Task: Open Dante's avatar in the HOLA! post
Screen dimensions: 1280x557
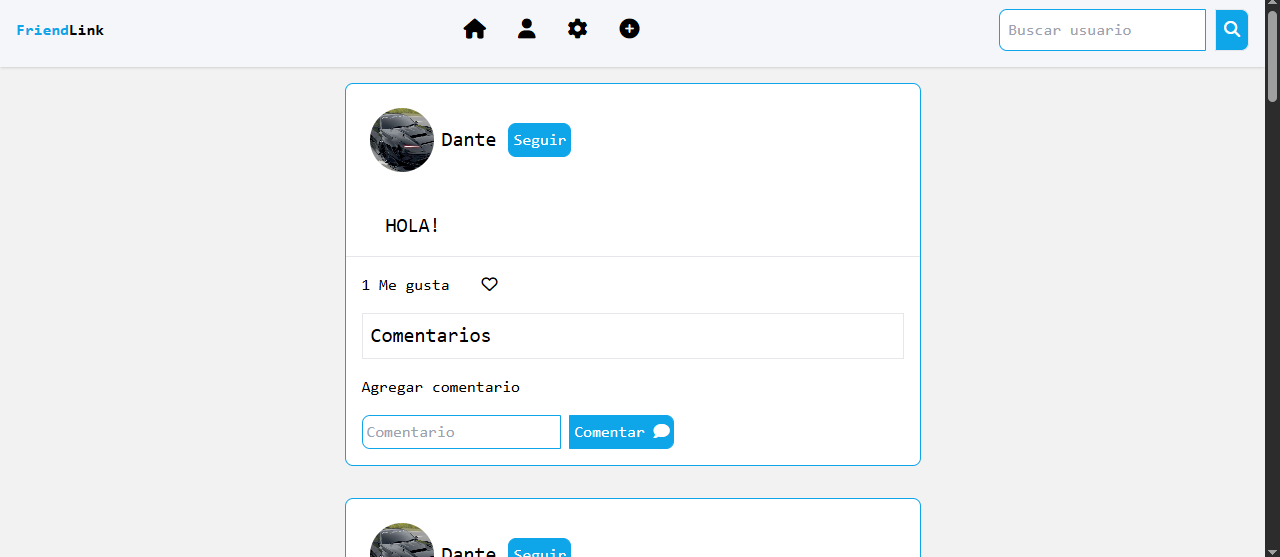Action: (x=402, y=140)
